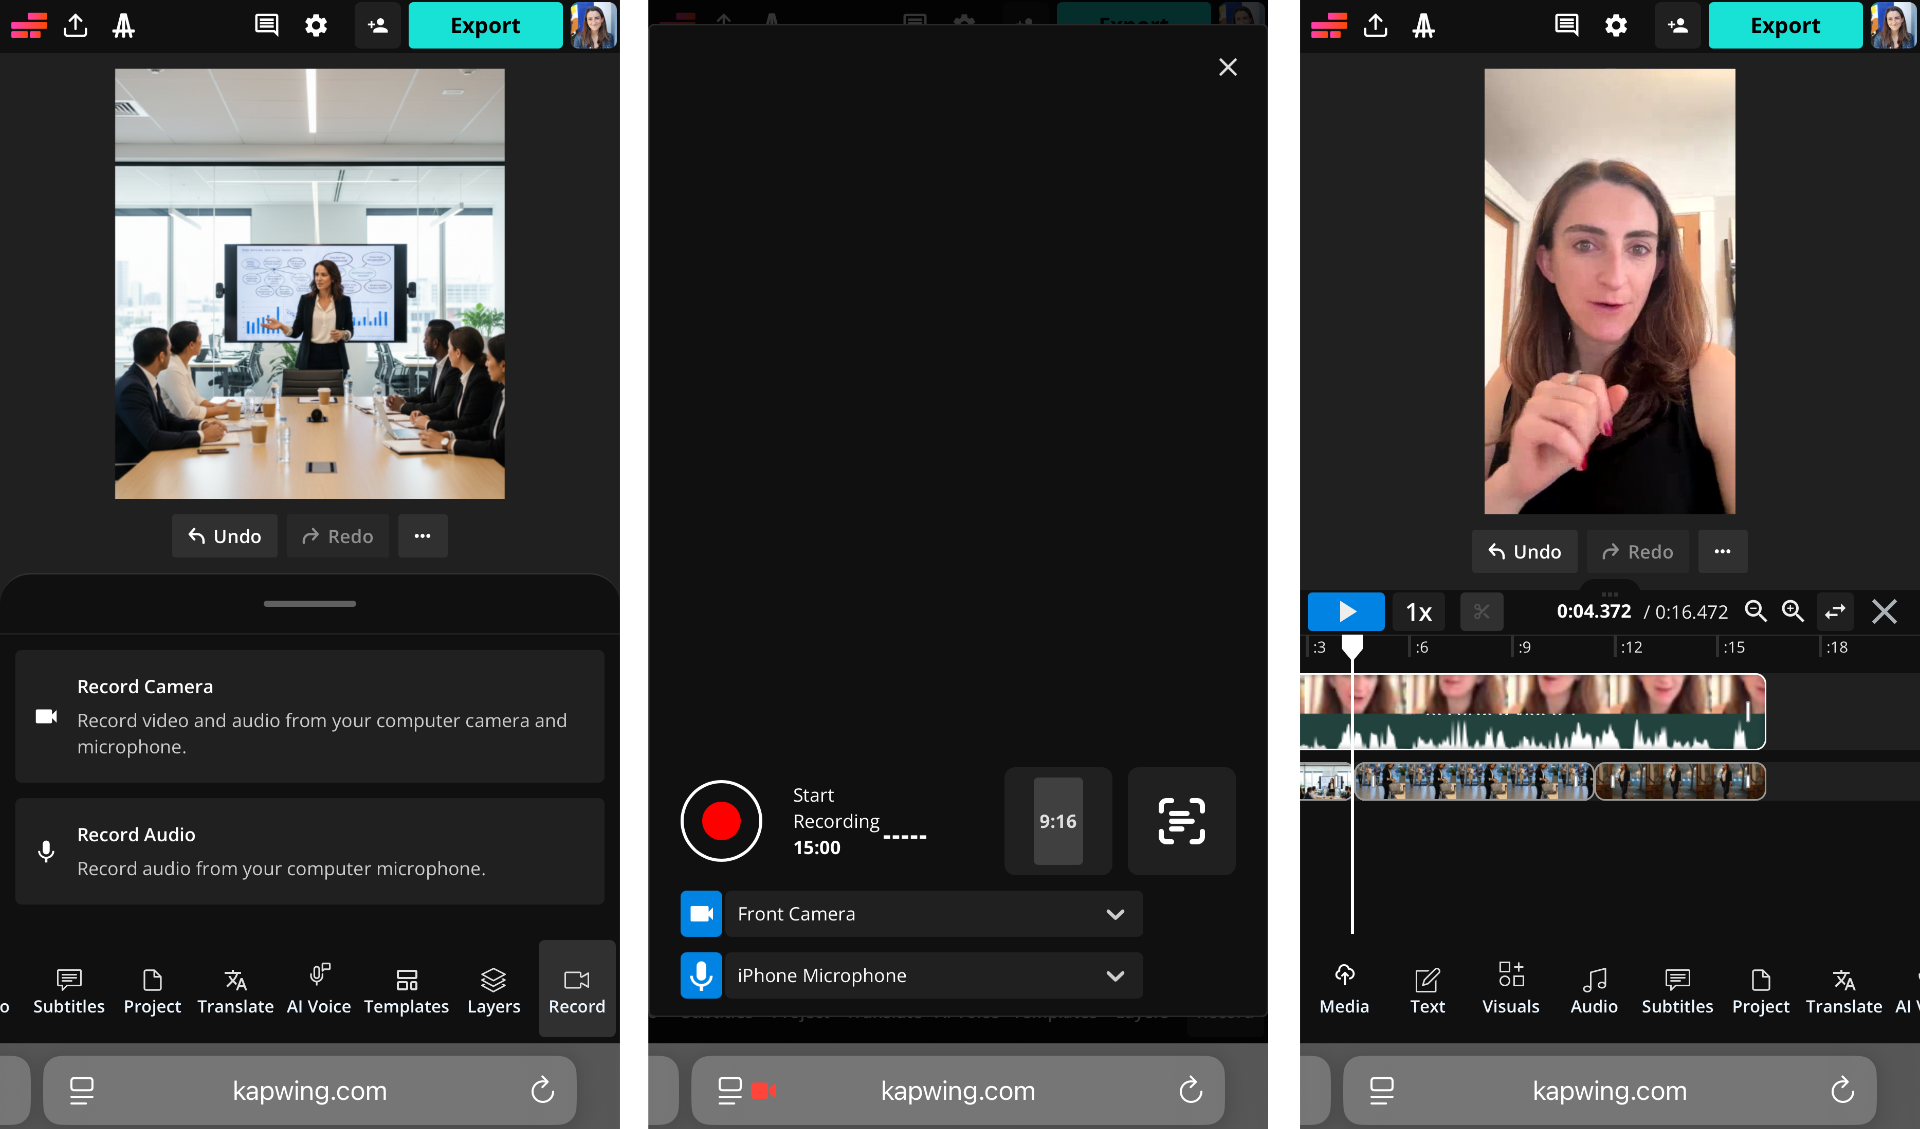Open the Templates tab in left toolbar
This screenshot has width=1920, height=1129.
pos(406,990)
